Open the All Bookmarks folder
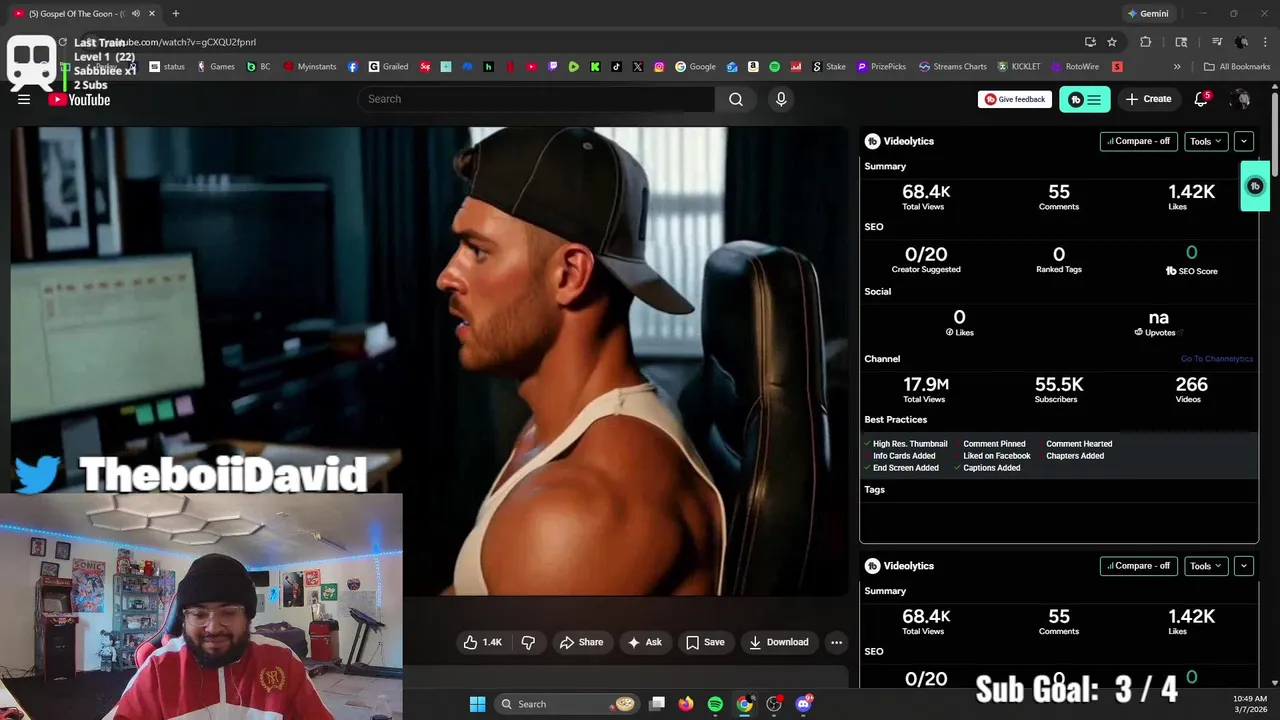Viewport: 1280px width, 720px height. 1237,67
